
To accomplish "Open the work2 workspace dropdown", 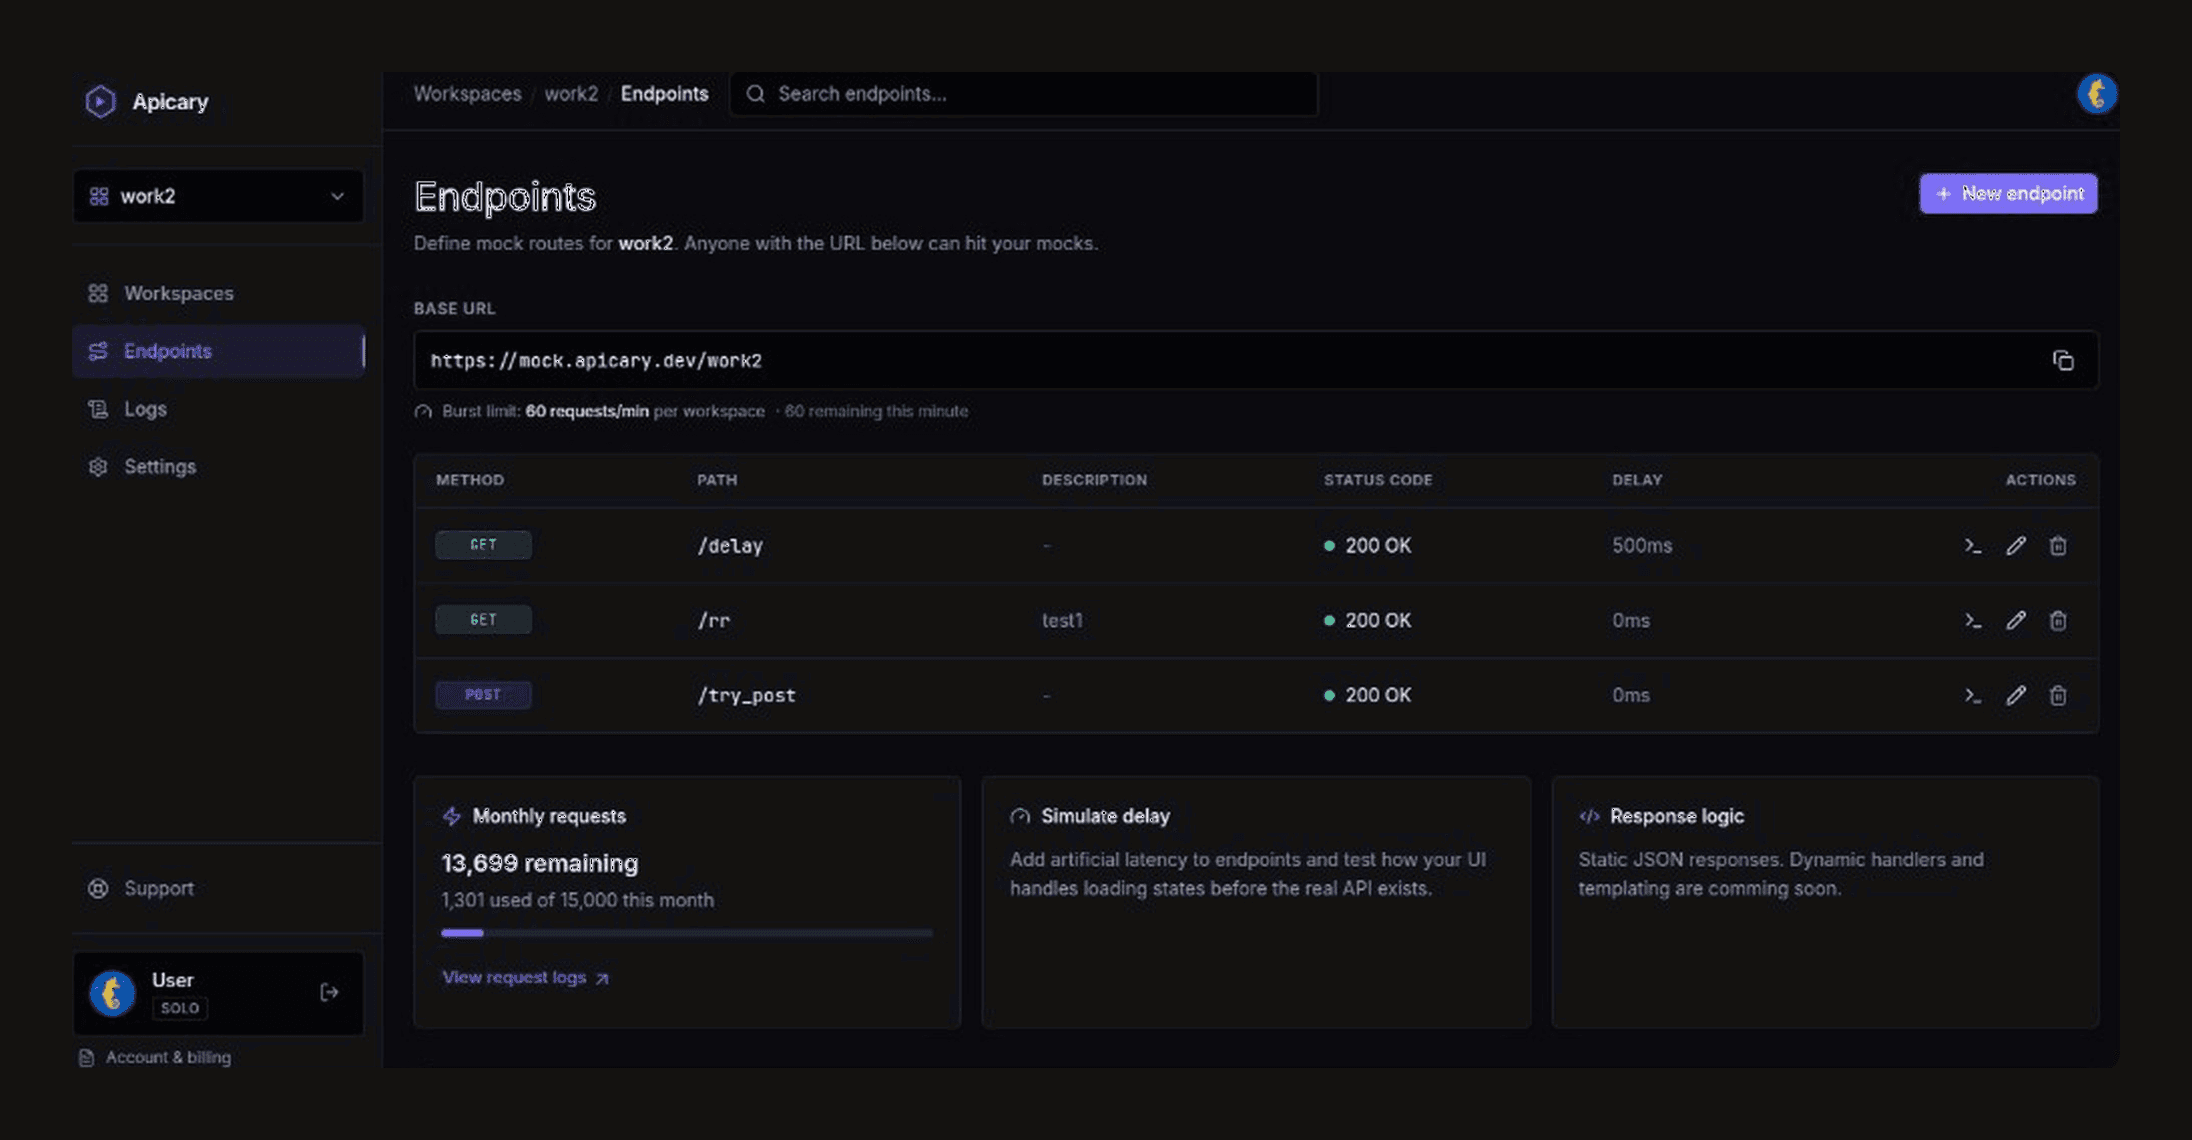I will coord(218,196).
